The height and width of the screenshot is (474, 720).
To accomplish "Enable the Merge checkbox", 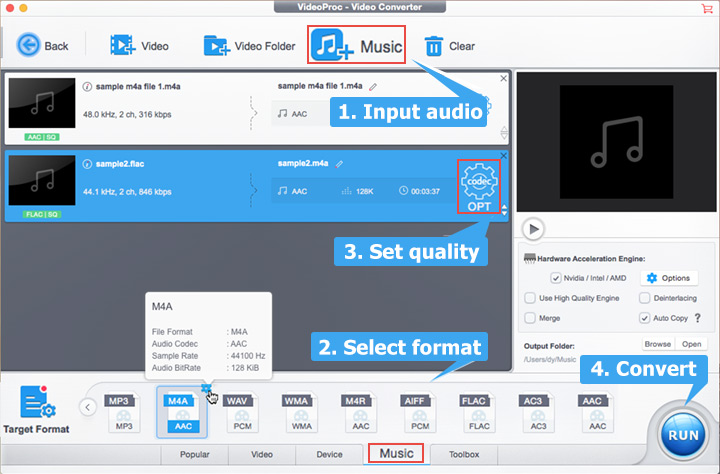I will pyautogui.click(x=530, y=318).
